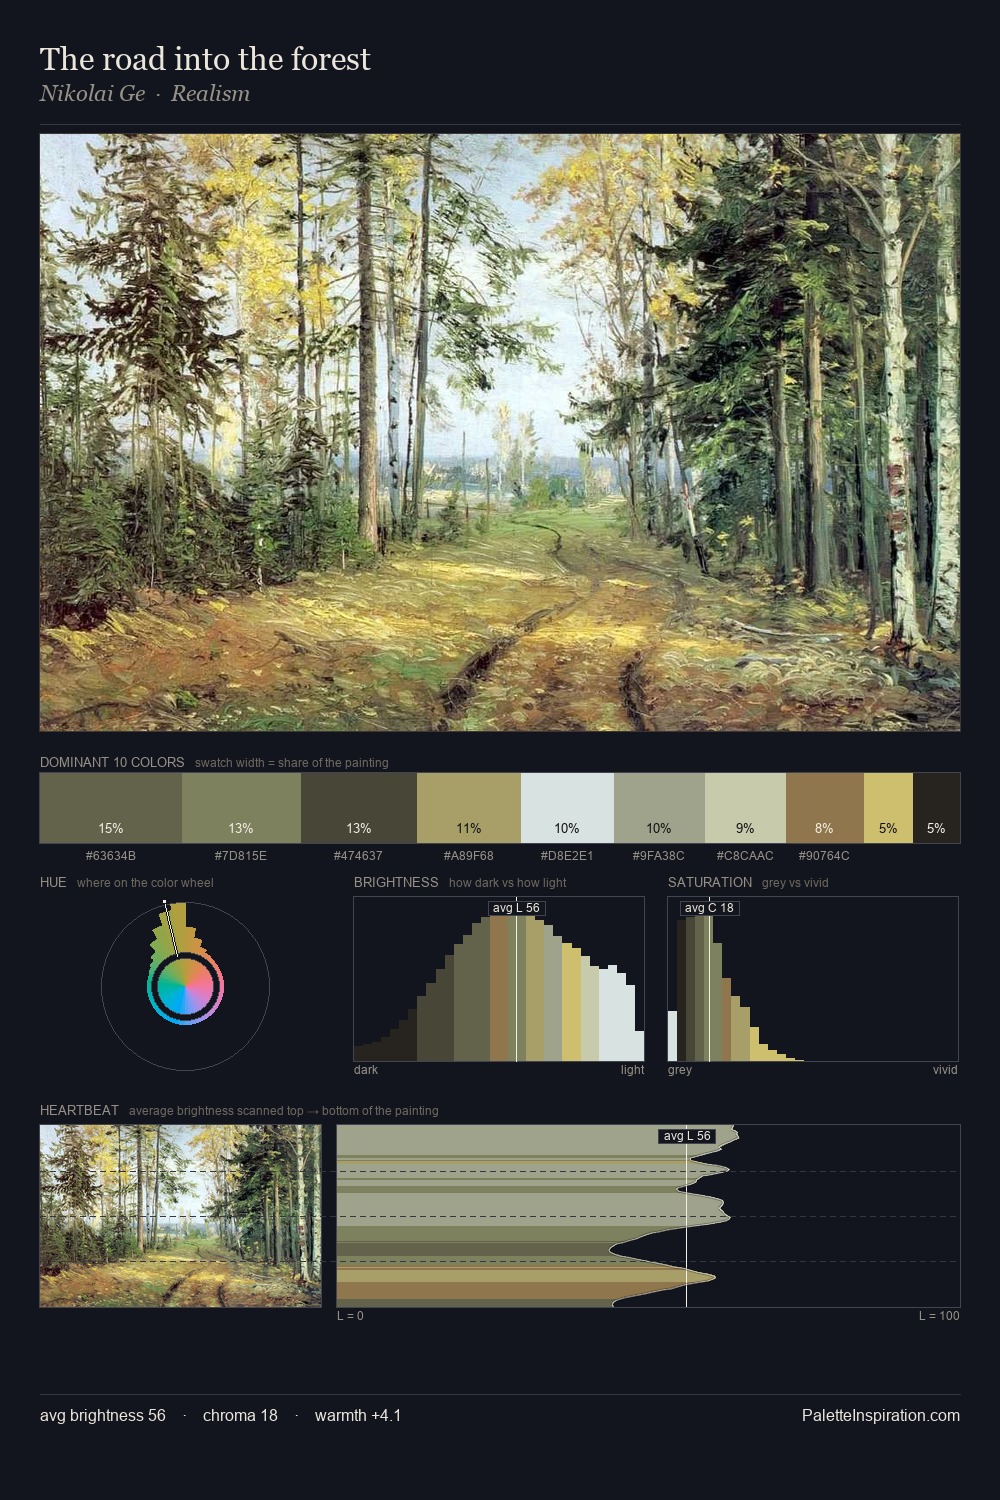1000x1500 pixels.
Task: Click the grey-green 10% swatch above #9FA38C
Action: tap(659, 807)
